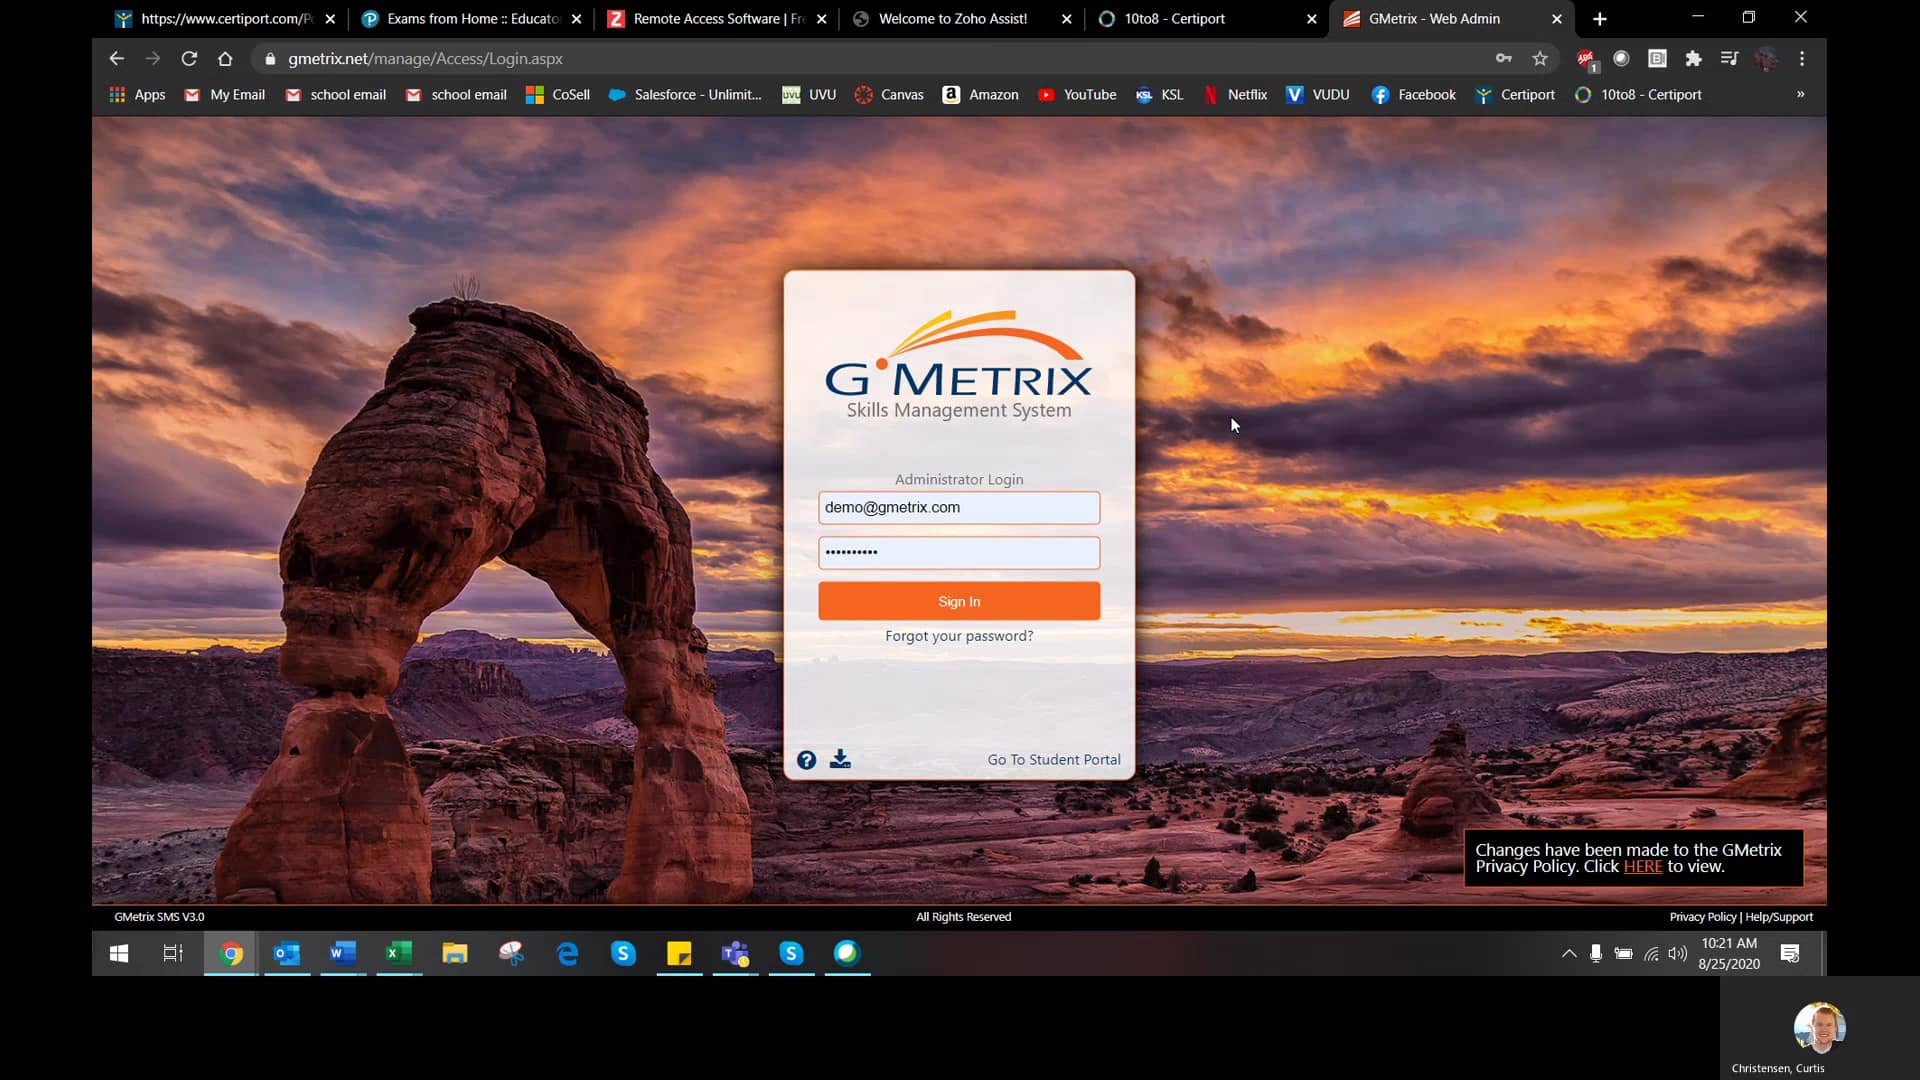This screenshot has height=1080, width=1920.
Task: Open the volume control in the tray
Action: [x=1677, y=954]
